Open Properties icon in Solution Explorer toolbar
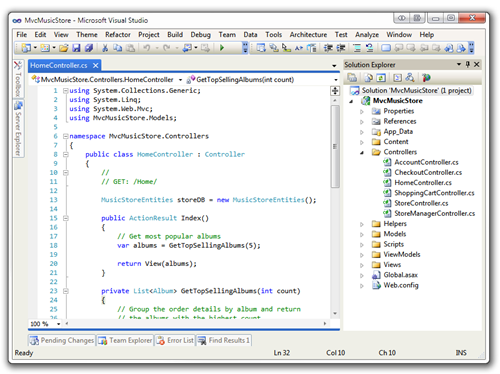 click(x=352, y=78)
